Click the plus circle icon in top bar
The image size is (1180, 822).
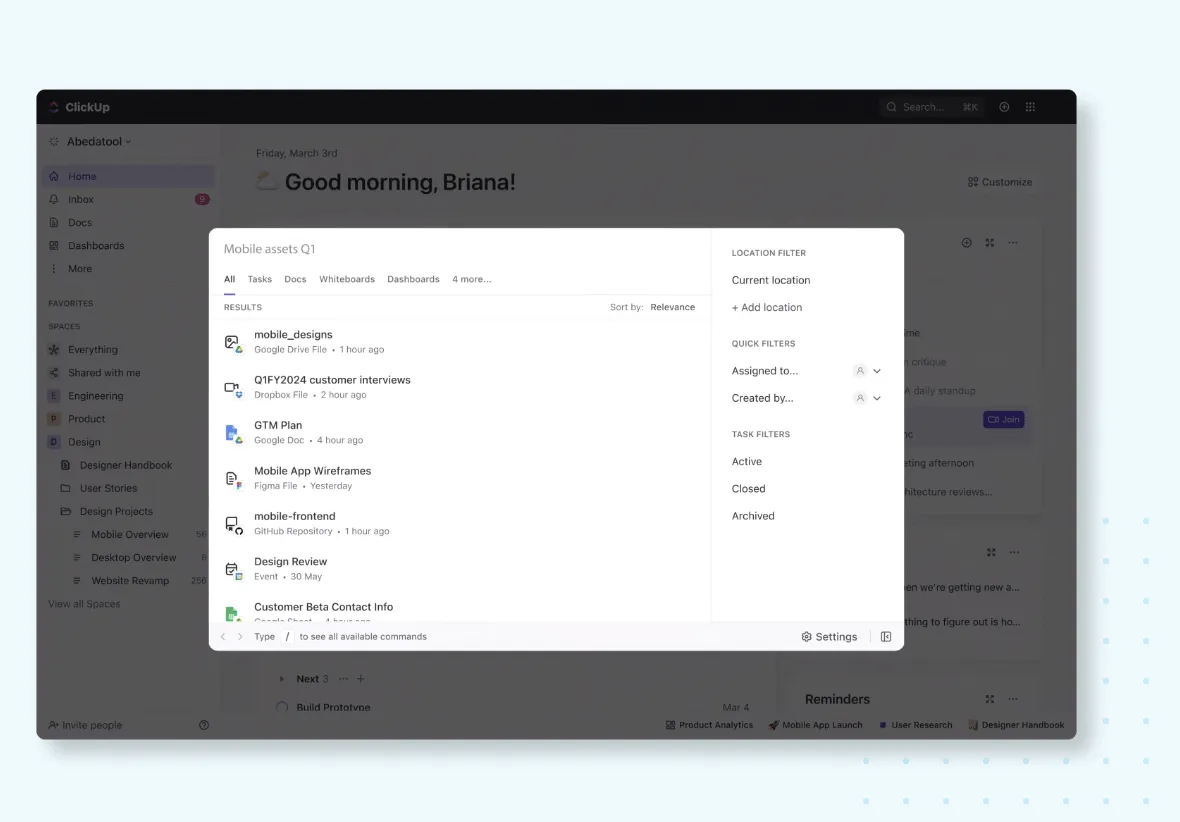(1004, 107)
